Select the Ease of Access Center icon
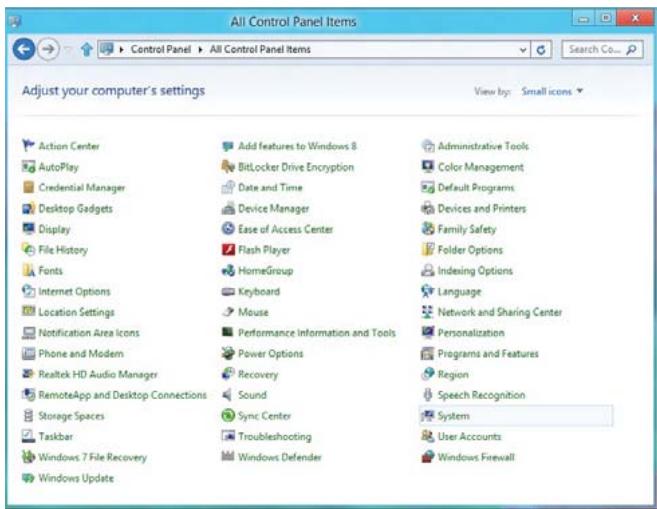 [x=228, y=228]
